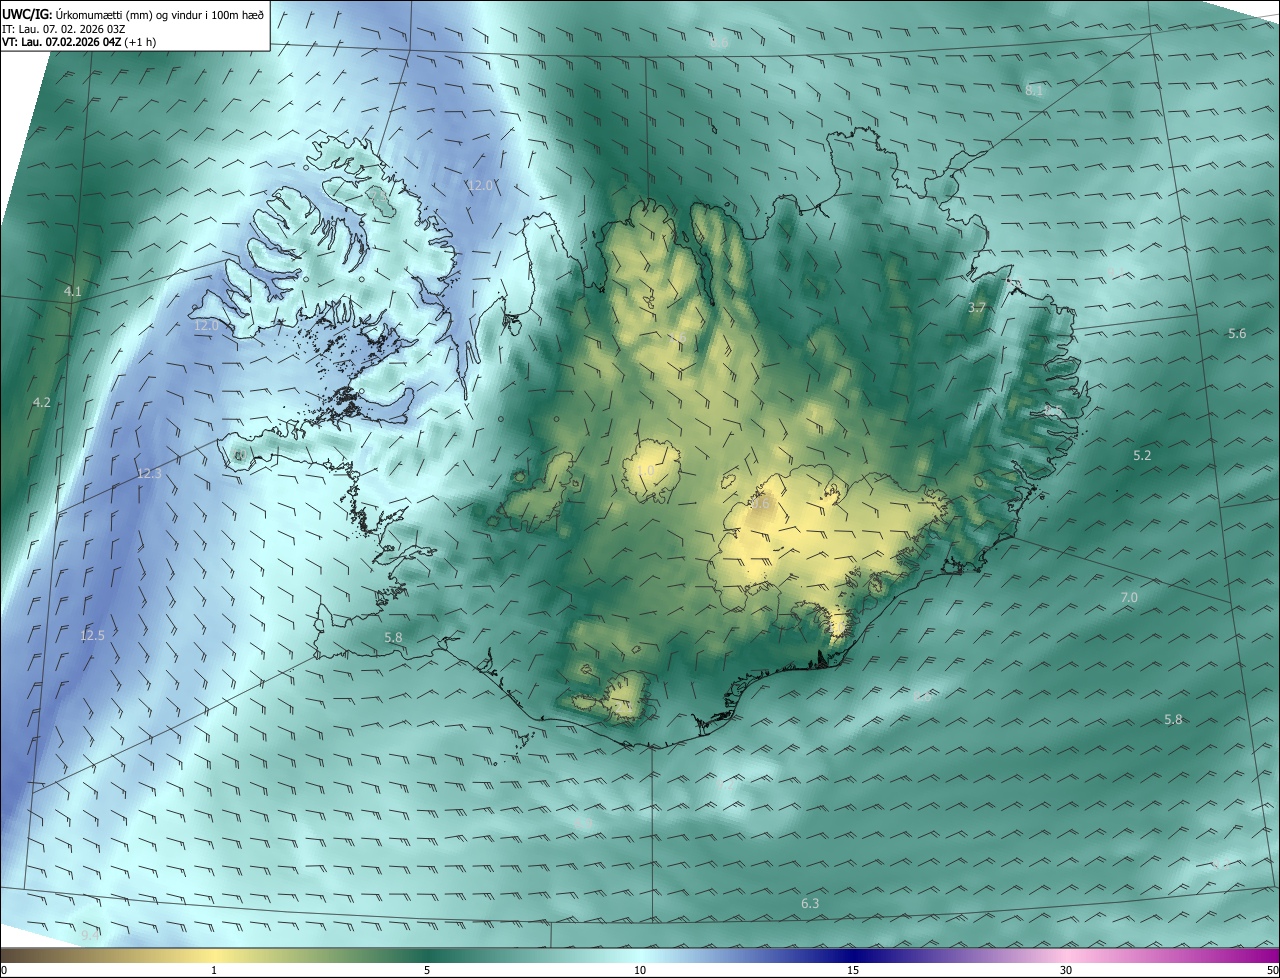
Task: Click the '5' tick on the color scale
Action: (x=427, y=970)
